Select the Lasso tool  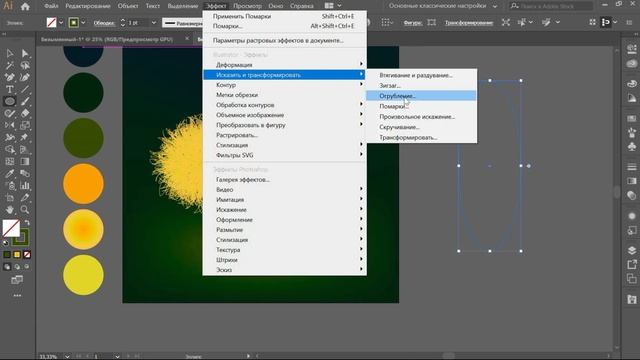click(x=25, y=65)
